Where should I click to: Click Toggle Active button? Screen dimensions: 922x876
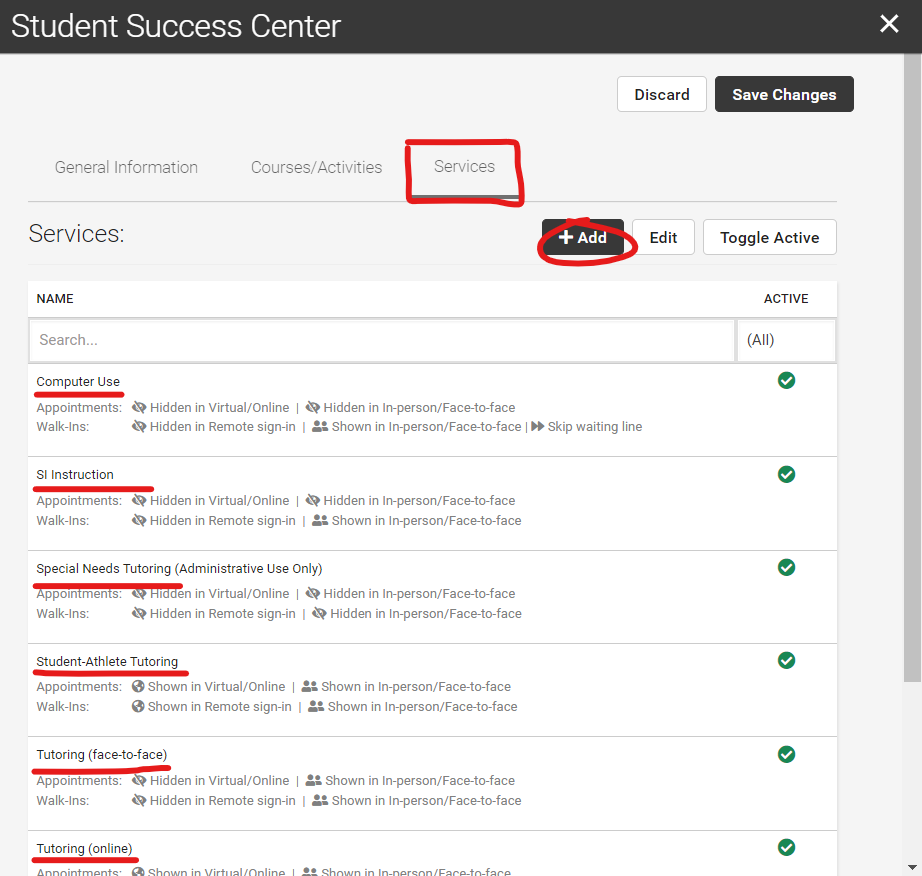[770, 238]
